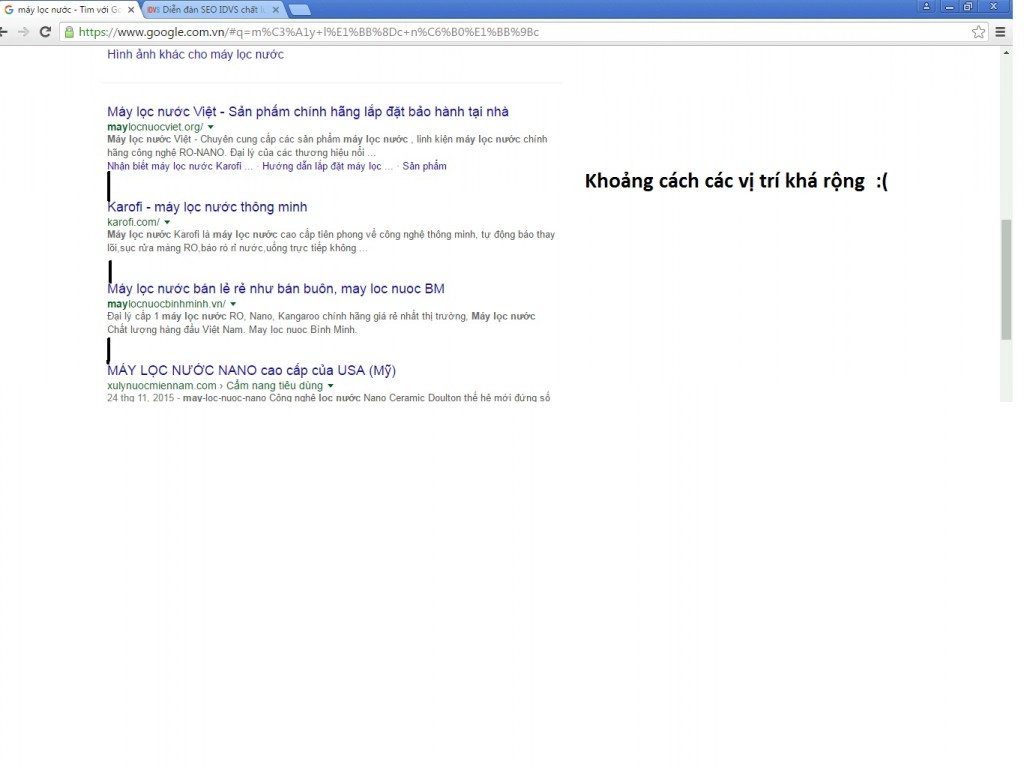Viewport: 1024px width, 768px height.
Task: Switch to the 'máy lọc nước' Google tab
Action: 69,10
